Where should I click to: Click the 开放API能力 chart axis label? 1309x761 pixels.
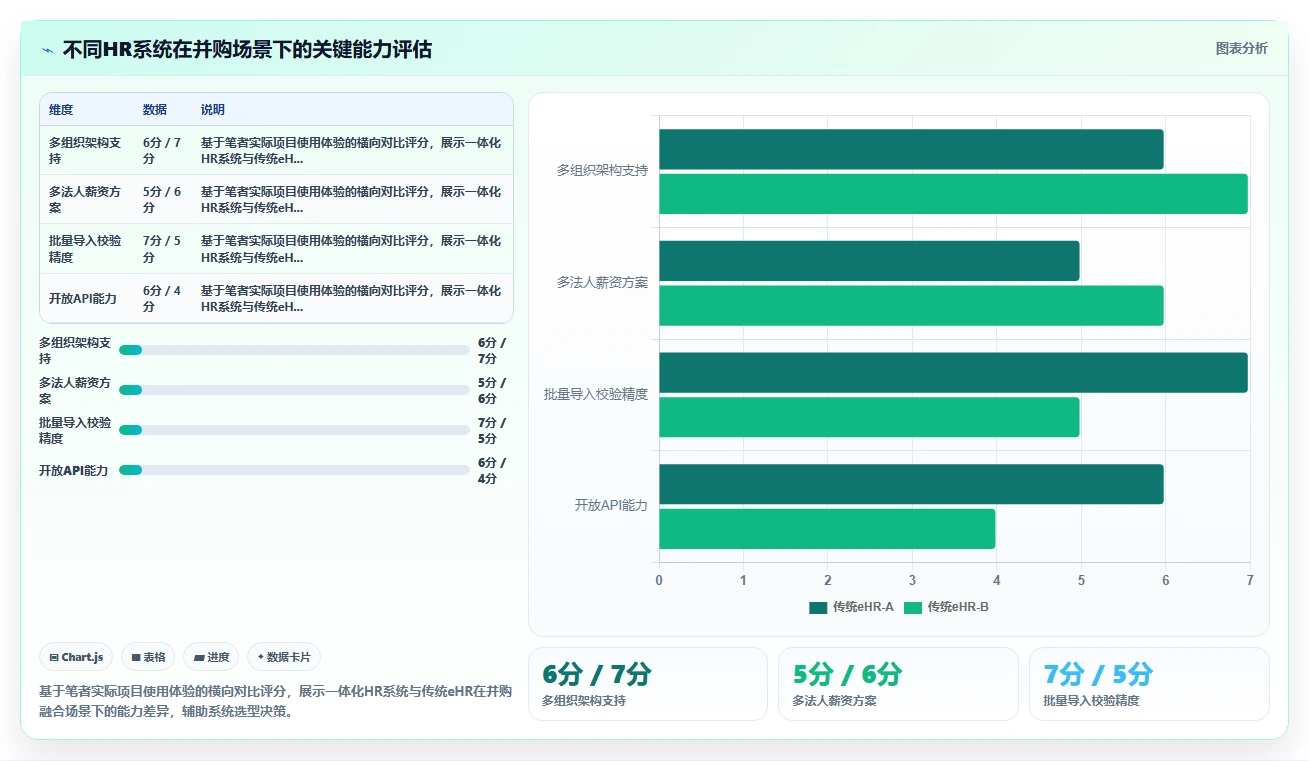[611, 506]
